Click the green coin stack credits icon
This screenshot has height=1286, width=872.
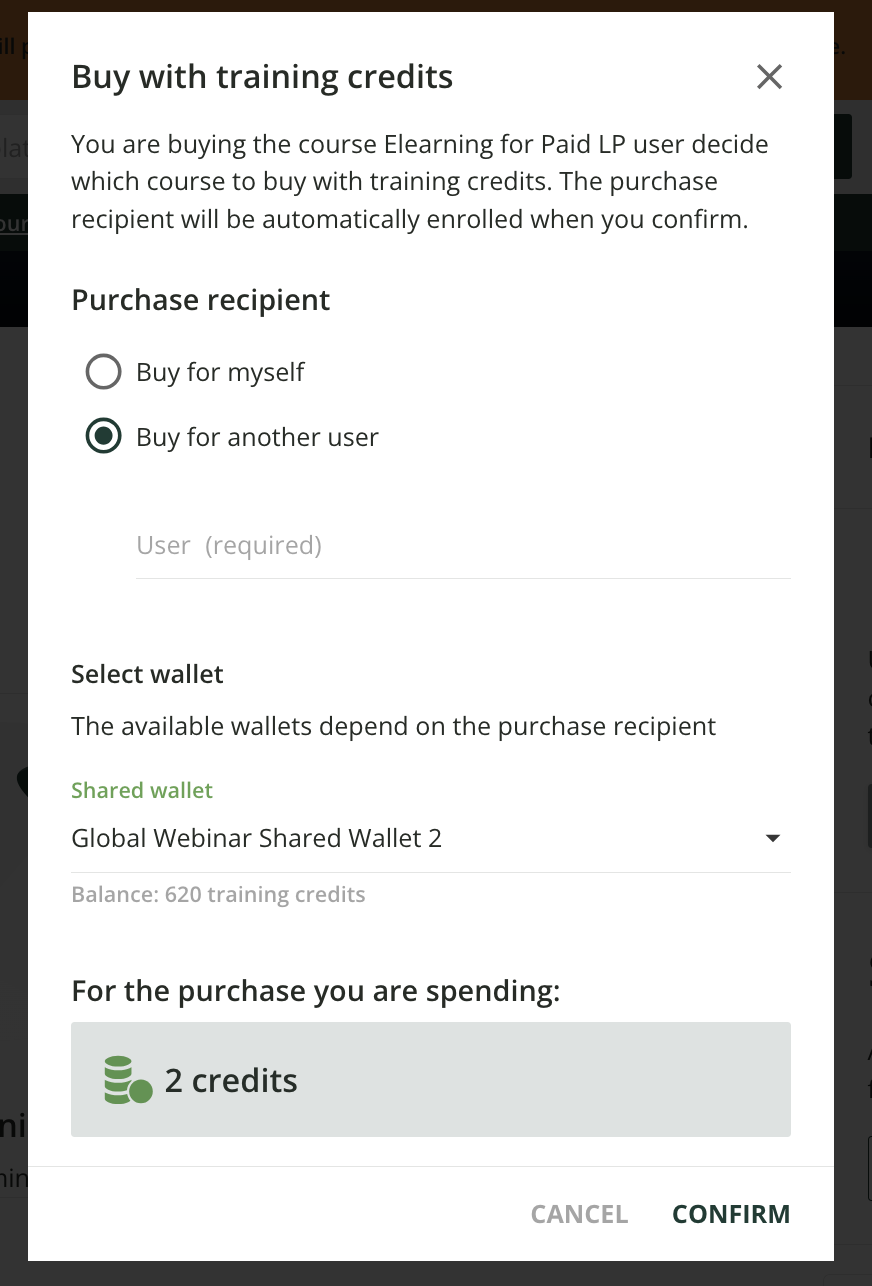point(127,1080)
